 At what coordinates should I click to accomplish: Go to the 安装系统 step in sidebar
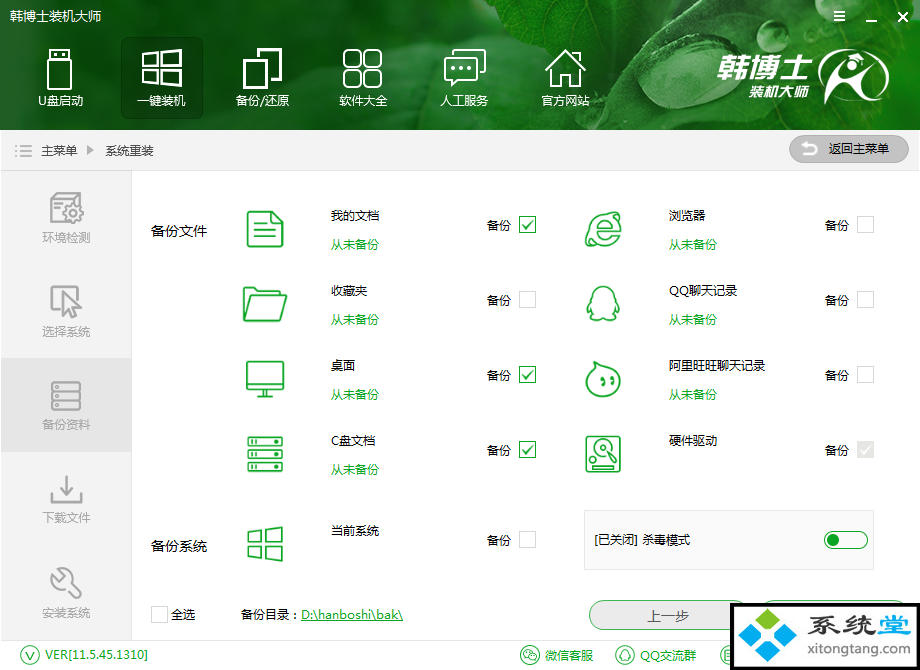click(66, 593)
